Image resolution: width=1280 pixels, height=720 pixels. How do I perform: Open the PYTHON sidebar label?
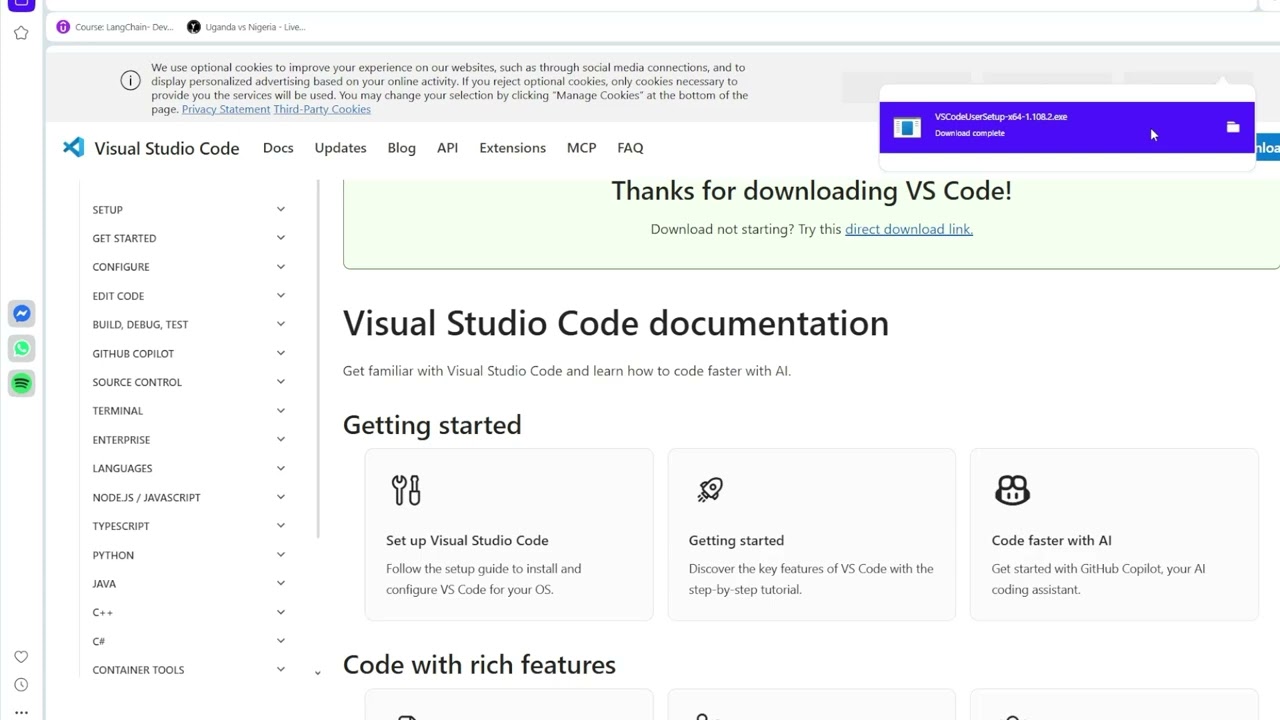[113, 555]
